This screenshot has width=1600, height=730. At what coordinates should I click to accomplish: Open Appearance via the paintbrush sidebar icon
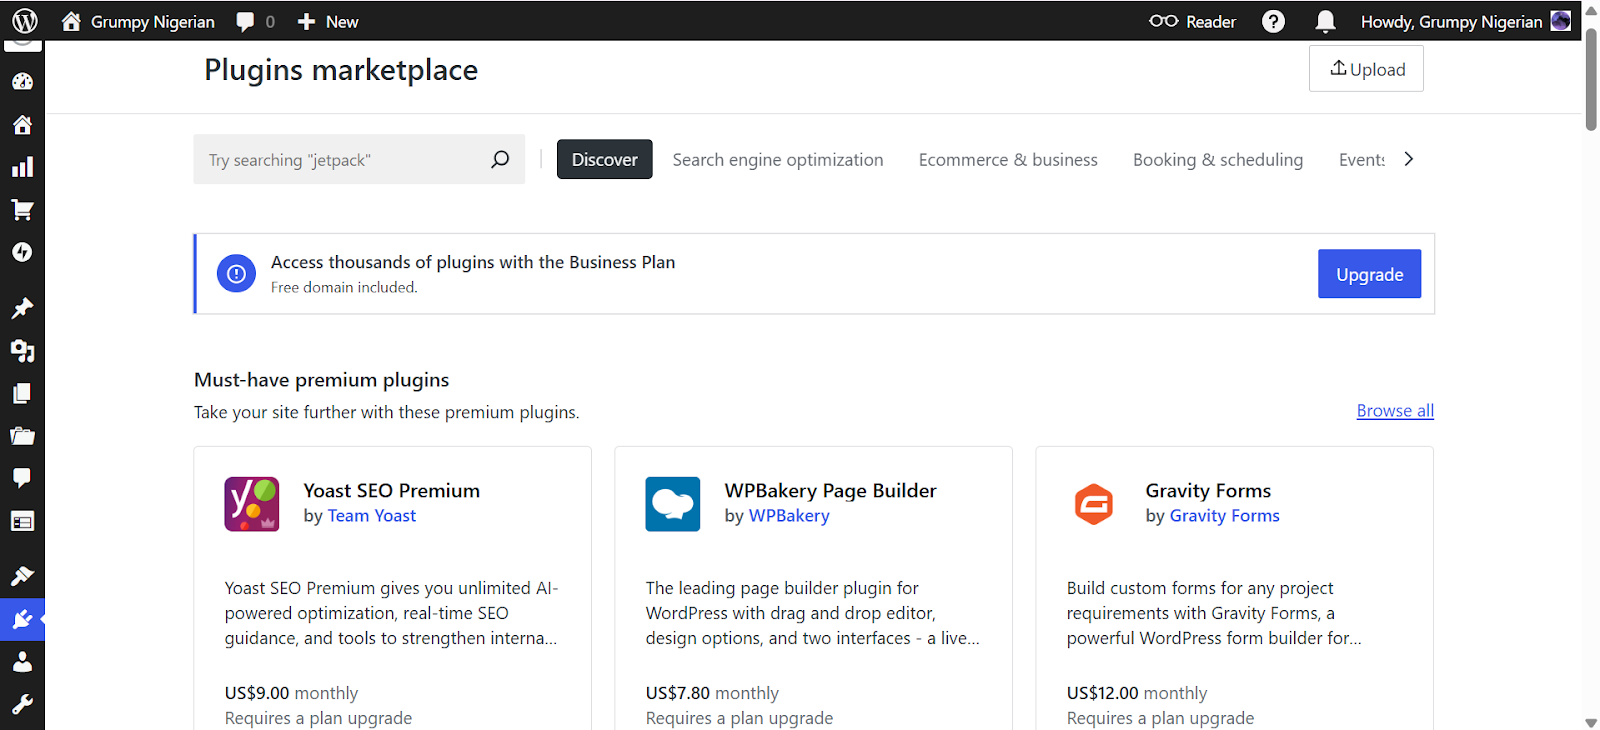[22, 576]
